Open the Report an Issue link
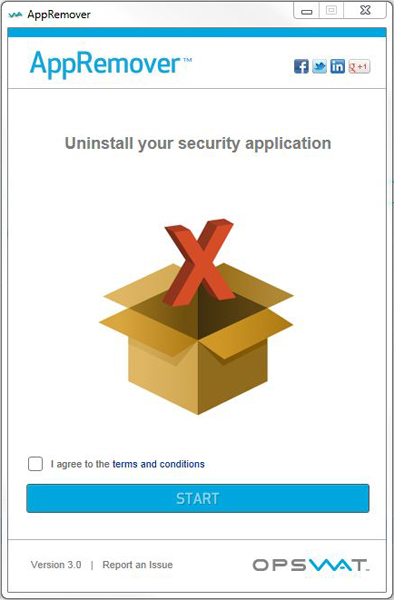 tap(137, 565)
